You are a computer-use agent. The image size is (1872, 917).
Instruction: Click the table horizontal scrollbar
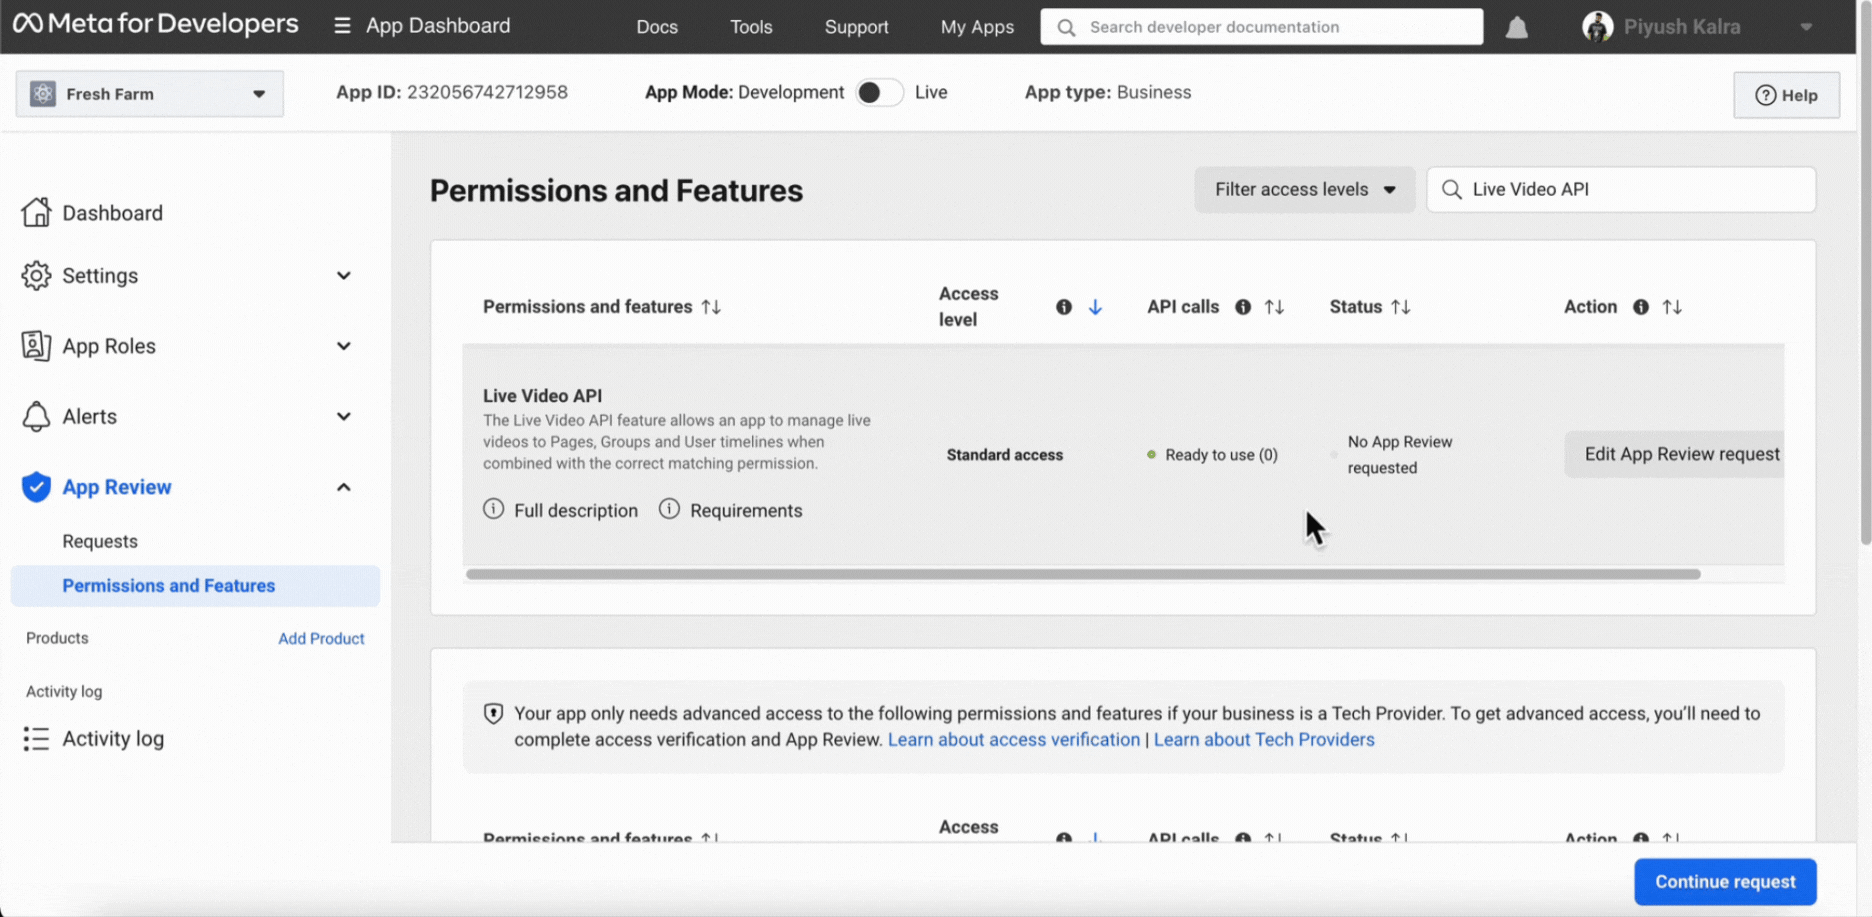1083,574
